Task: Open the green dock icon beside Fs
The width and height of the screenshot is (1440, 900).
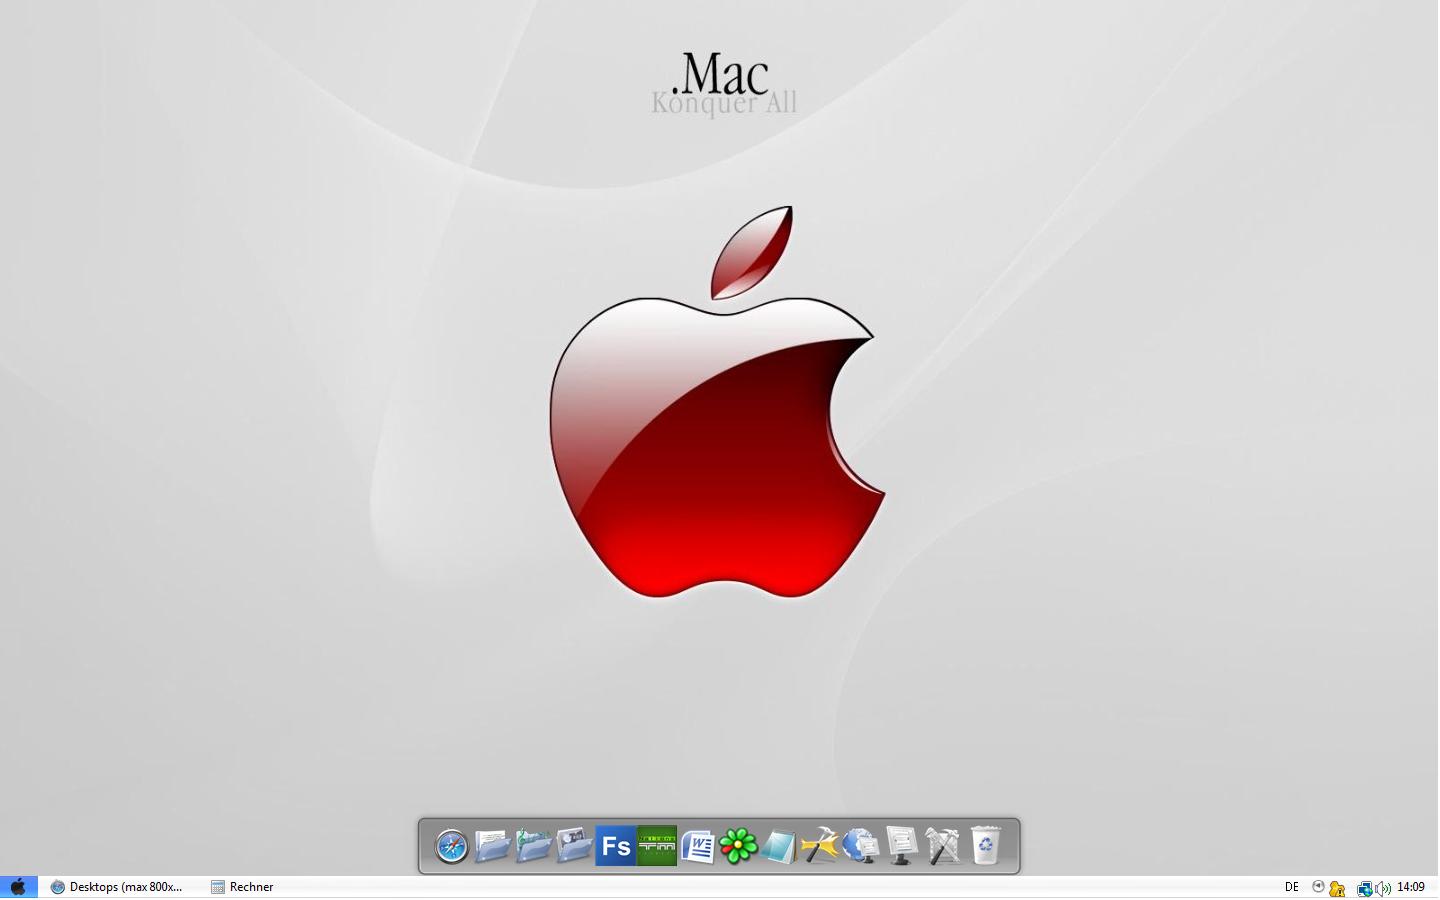Action: click(657, 846)
